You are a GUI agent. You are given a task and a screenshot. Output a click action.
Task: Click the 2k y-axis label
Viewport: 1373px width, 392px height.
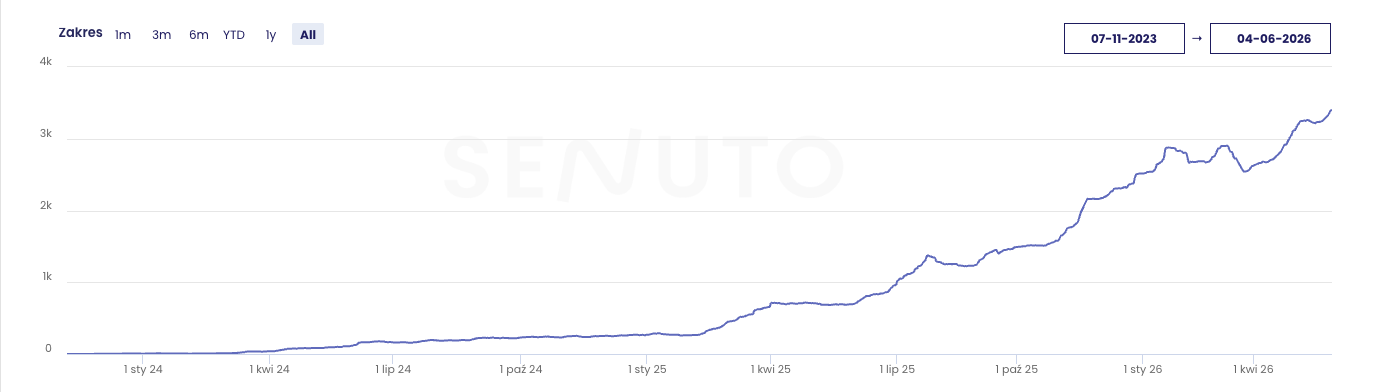(x=45, y=206)
